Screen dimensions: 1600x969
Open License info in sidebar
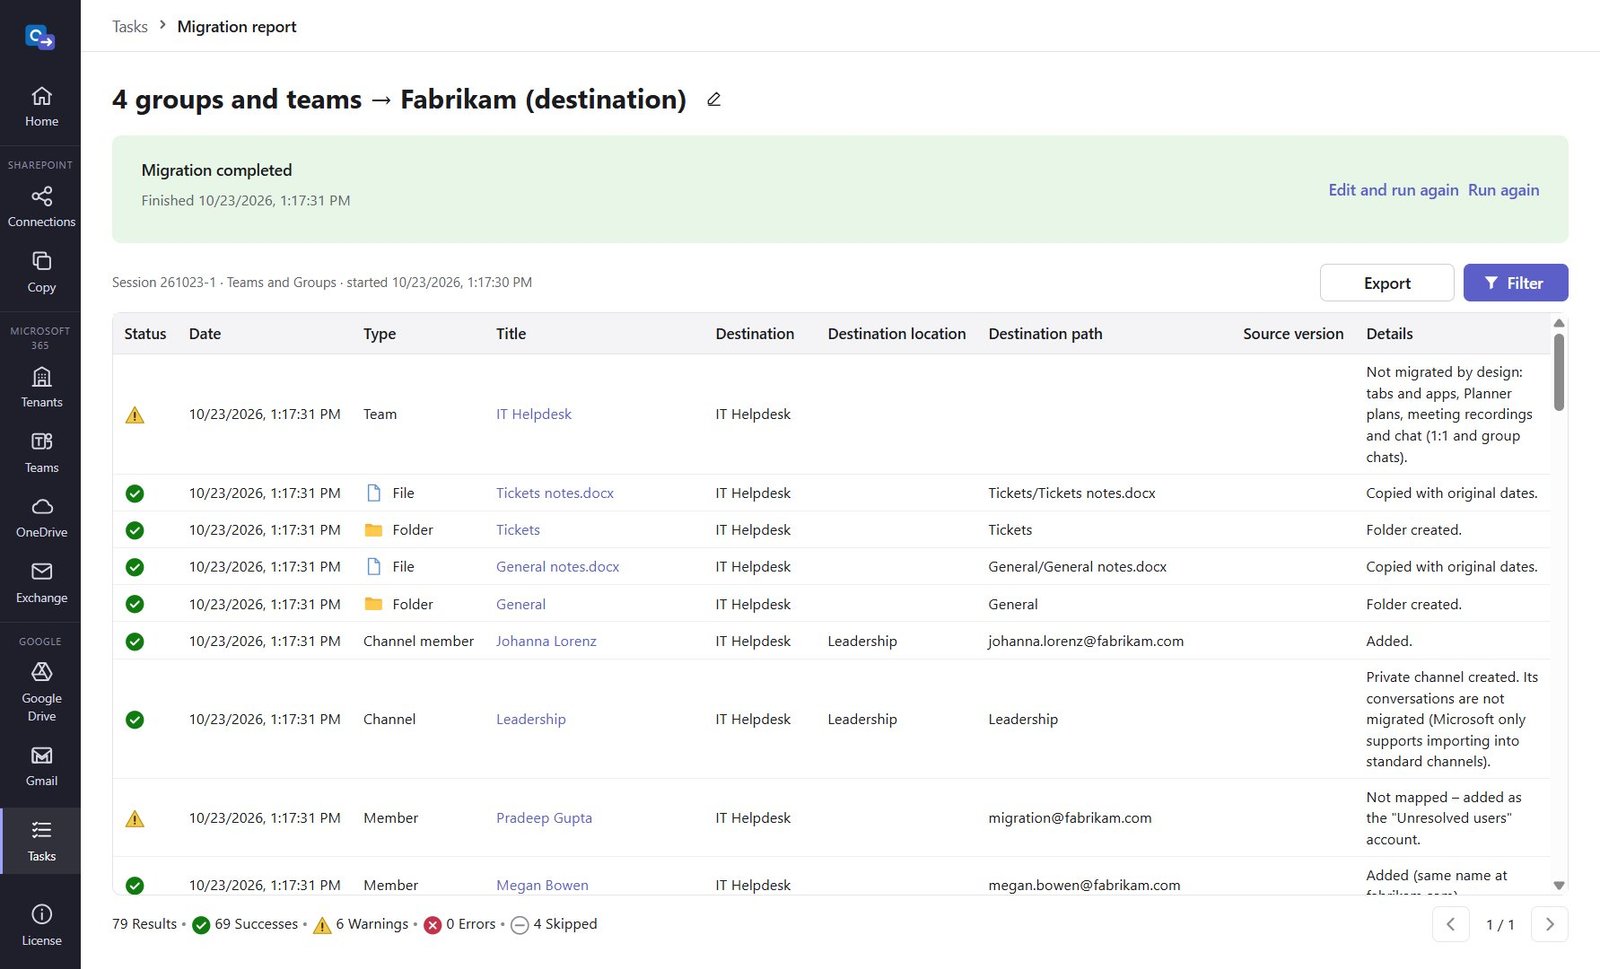(x=41, y=925)
